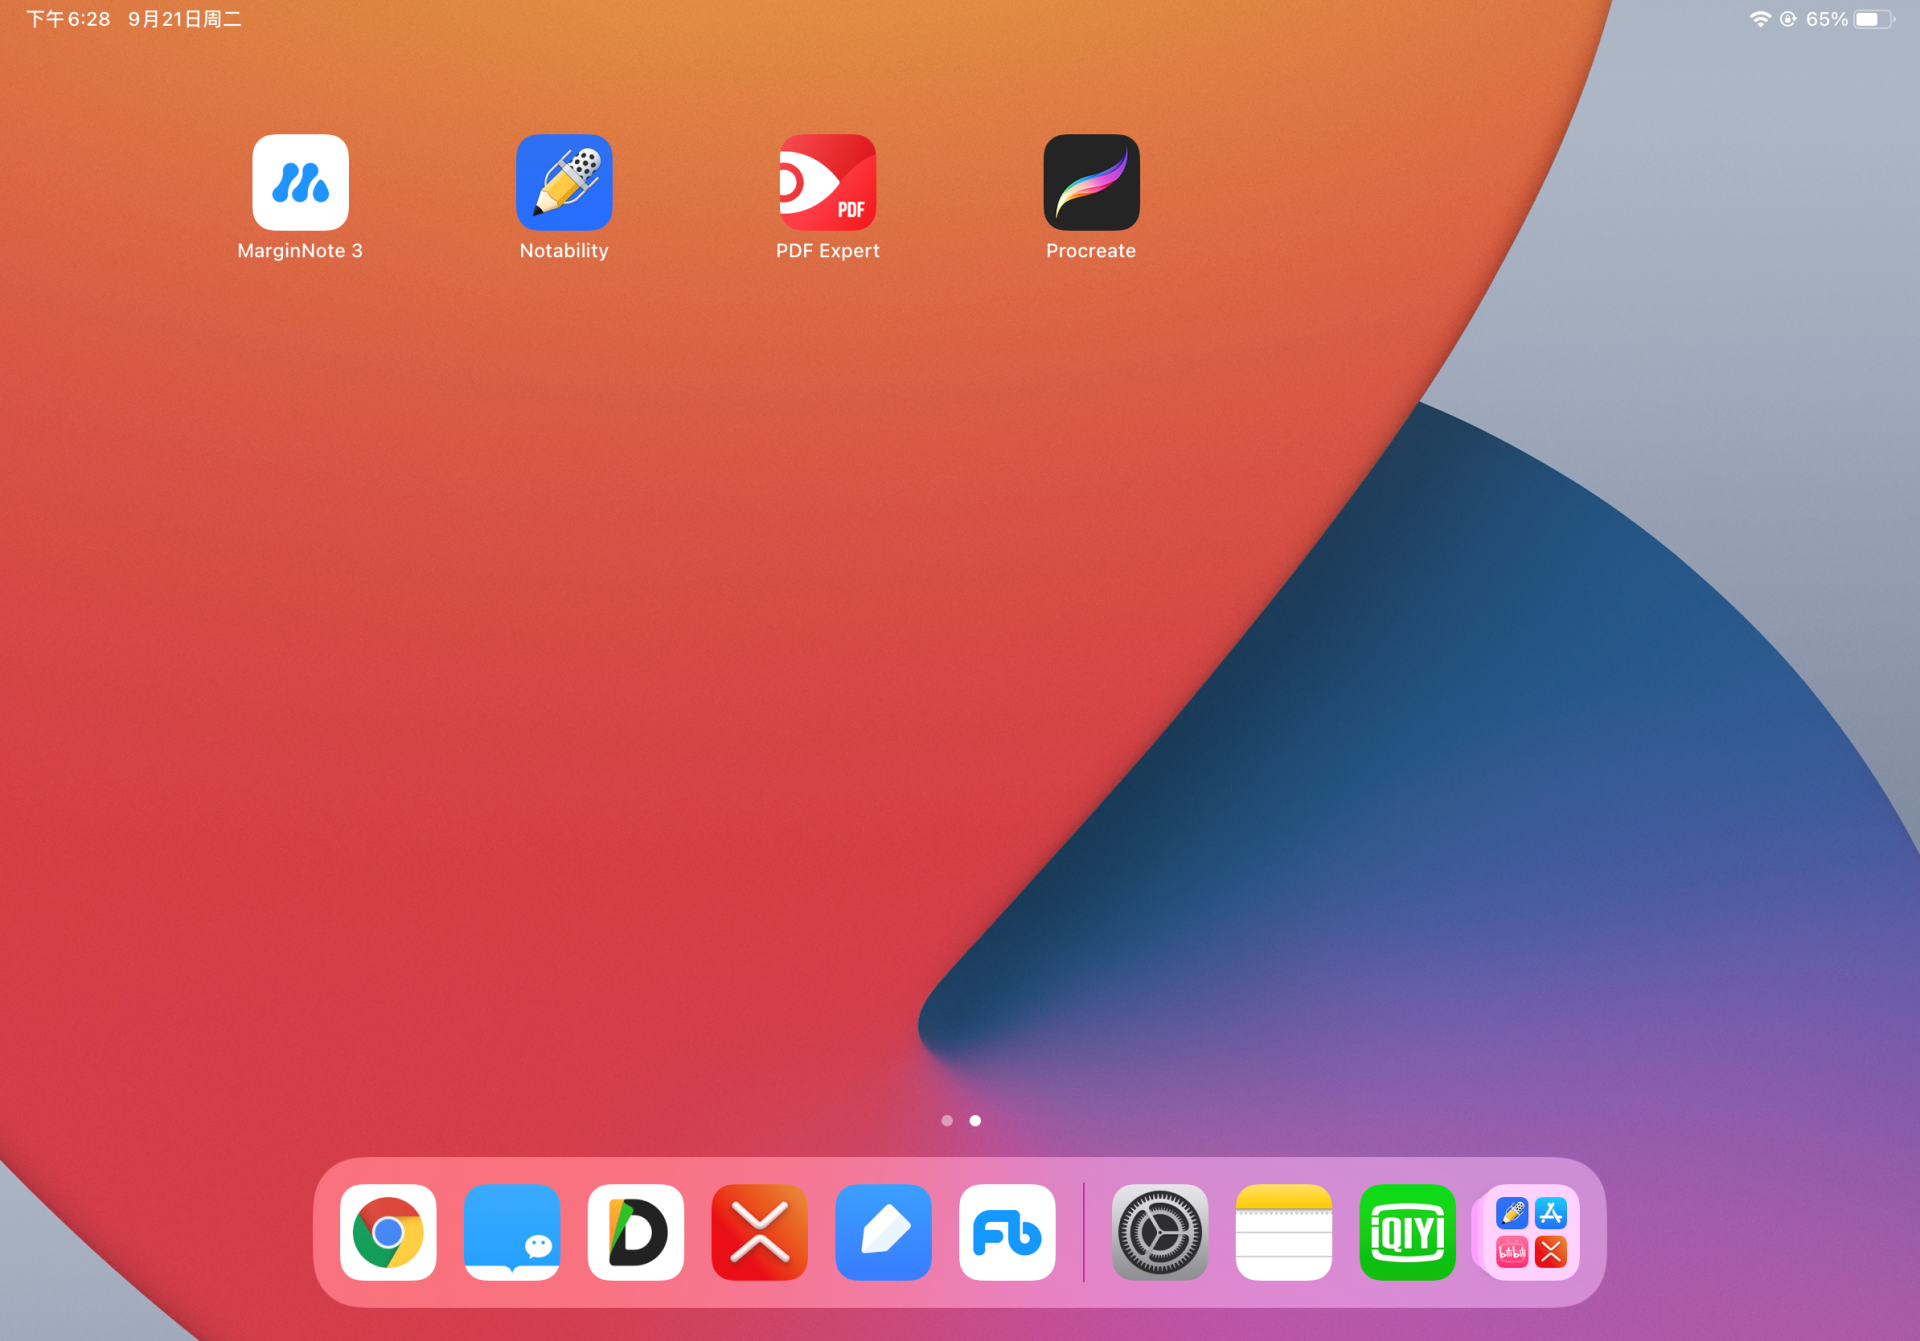Launch iQIYI video app
The width and height of the screenshot is (1920, 1341).
tap(1407, 1232)
